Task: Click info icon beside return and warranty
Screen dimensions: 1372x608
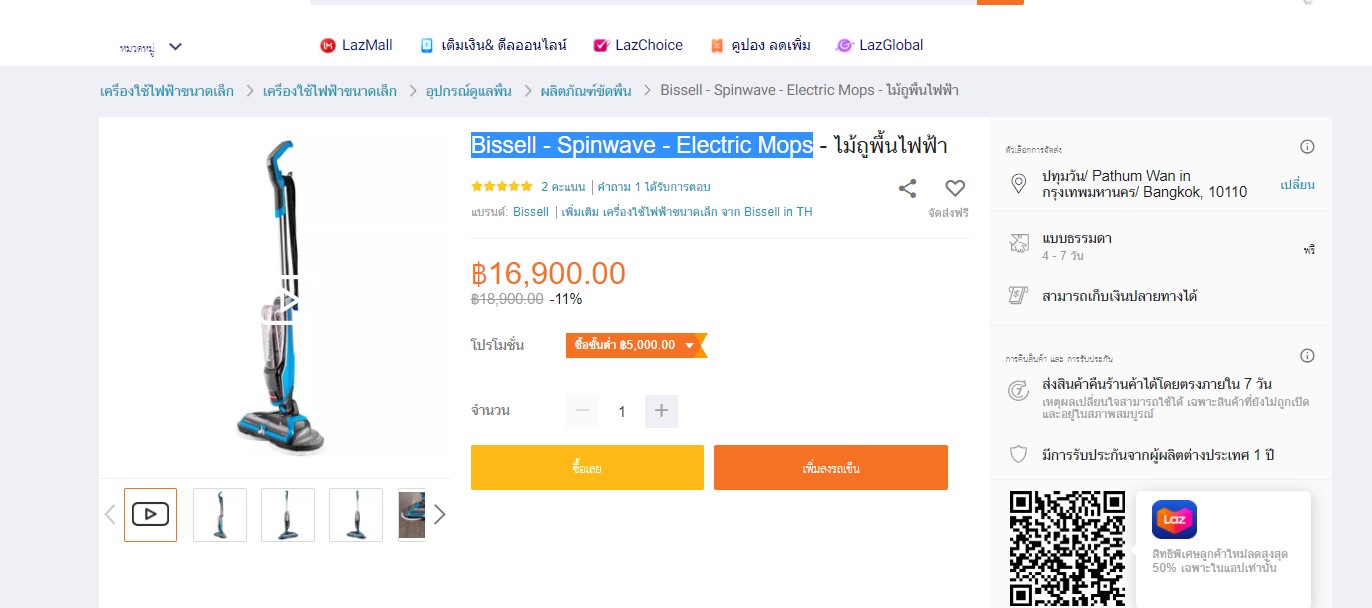Action: tap(1307, 356)
